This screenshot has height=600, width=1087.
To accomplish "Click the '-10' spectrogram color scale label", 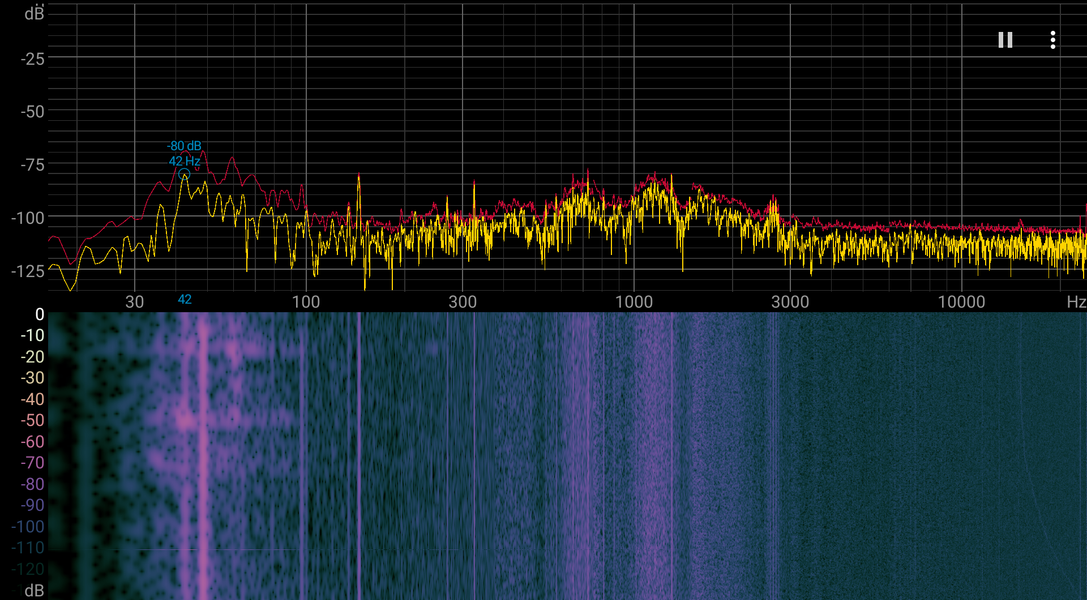I will pyautogui.click(x=33, y=335).
